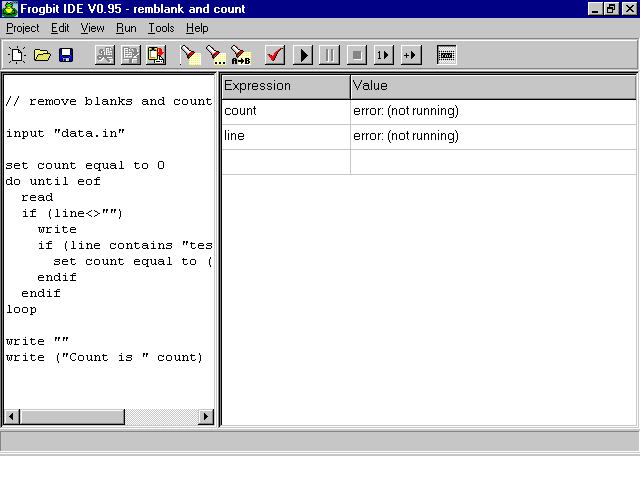Click the Replace A→B flashlight icon
The width and height of the screenshot is (640, 480).
(240, 55)
